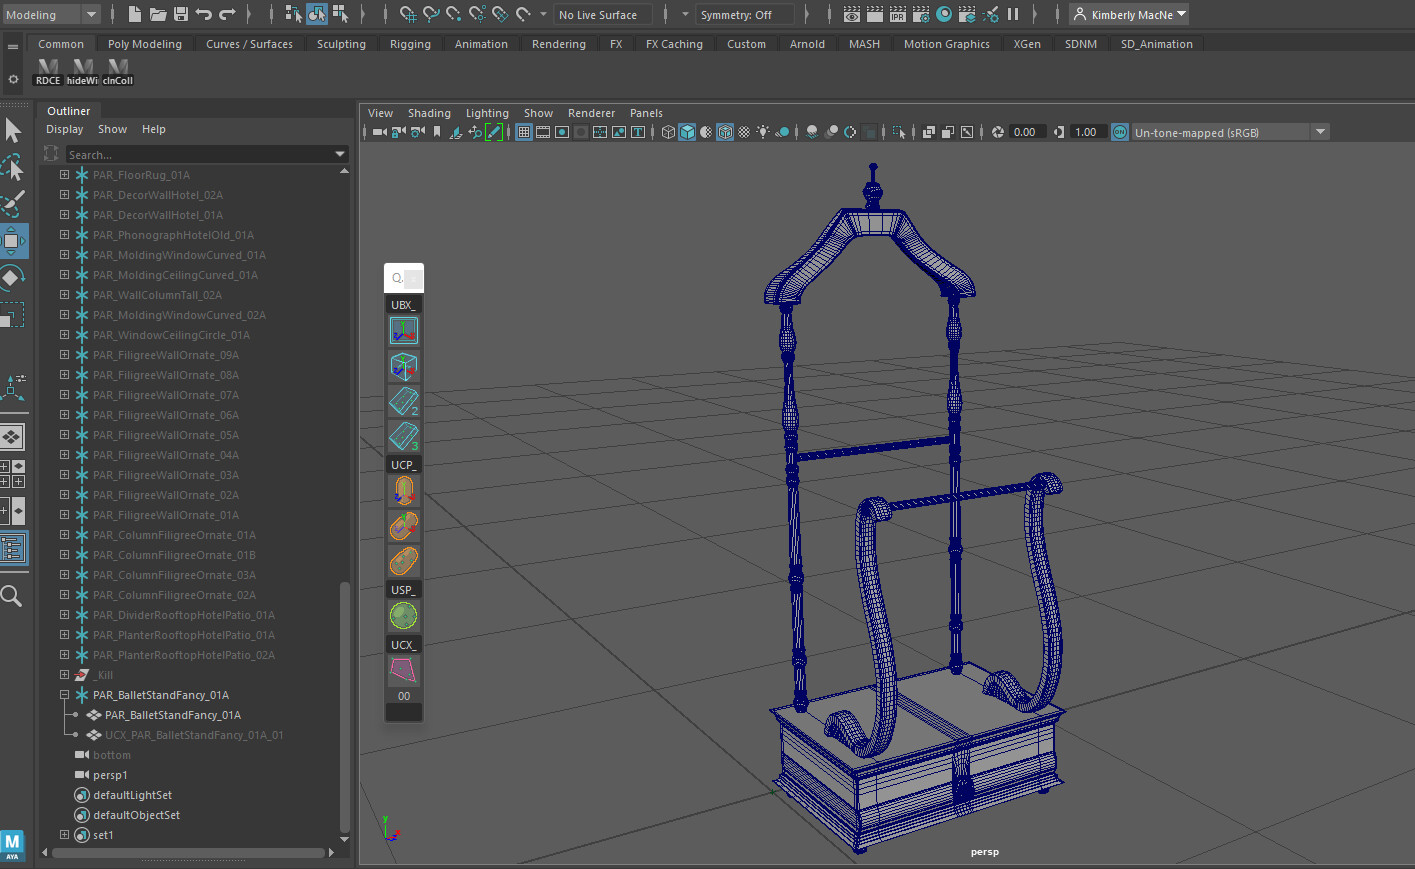Toggle viewport Resolution Gate display
Image resolution: width=1415 pixels, height=869 pixels.
click(x=562, y=132)
